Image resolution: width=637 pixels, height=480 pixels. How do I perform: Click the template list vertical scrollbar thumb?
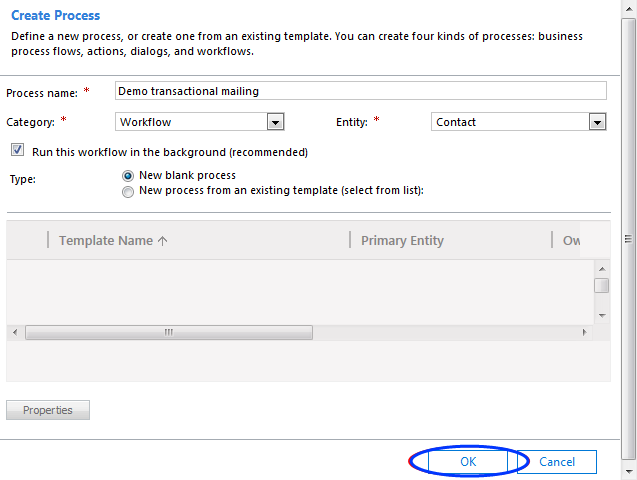tap(602, 285)
